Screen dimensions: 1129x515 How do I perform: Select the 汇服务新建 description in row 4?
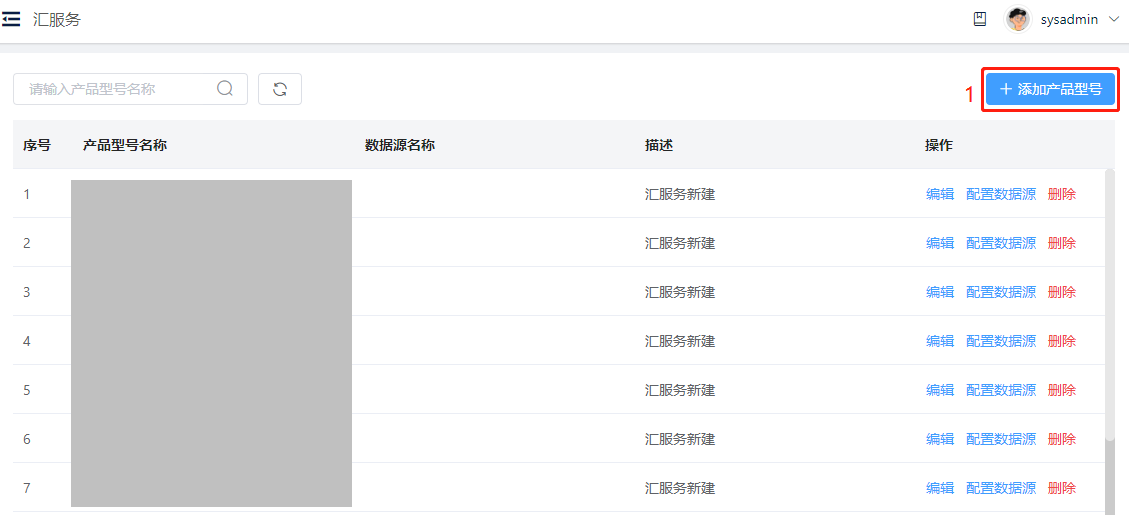(680, 341)
